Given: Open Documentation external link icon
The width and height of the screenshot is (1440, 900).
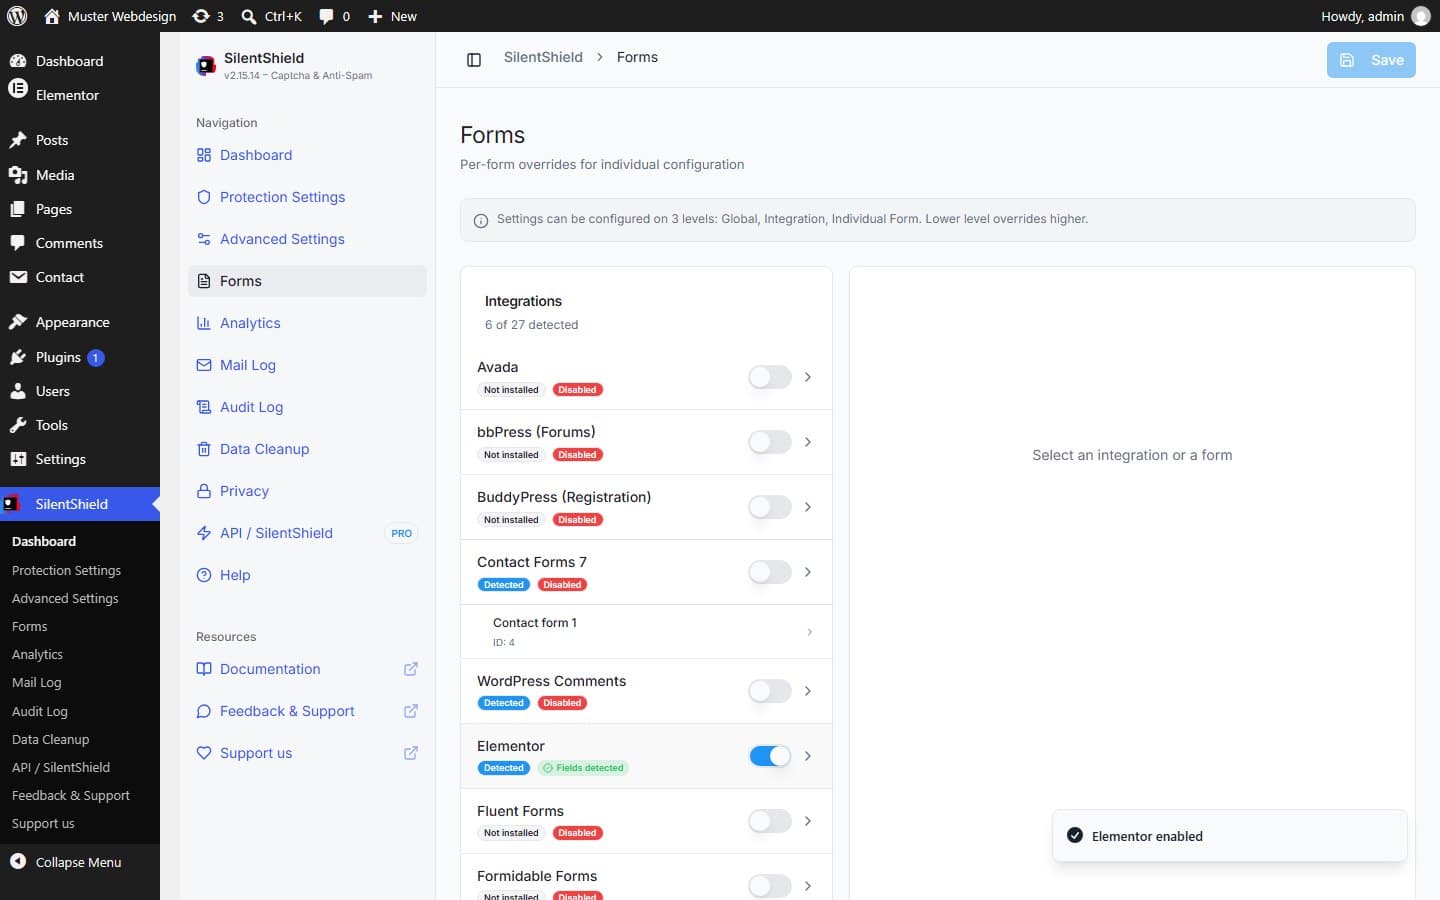Looking at the screenshot, I should pos(410,669).
